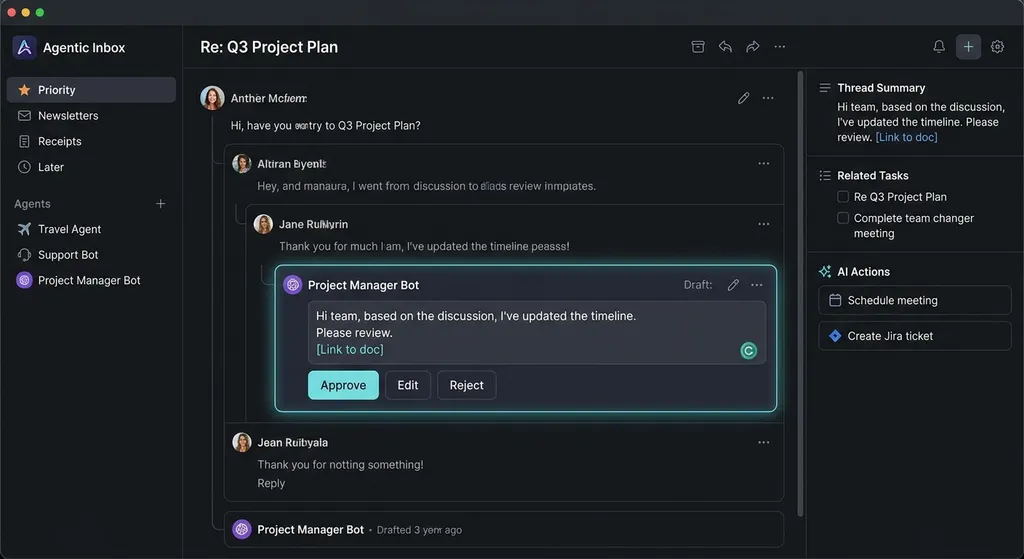Viewport: 1024px width, 559px height.
Task: Forward this thread using the forward arrow
Action: pyautogui.click(x=752, y=47)
